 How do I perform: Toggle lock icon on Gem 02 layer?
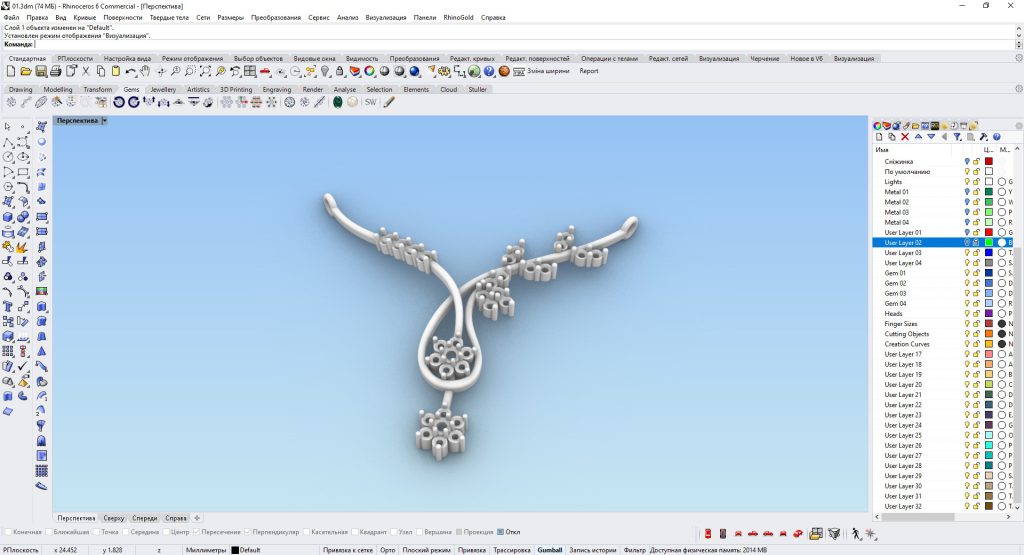tap(976, 283)
